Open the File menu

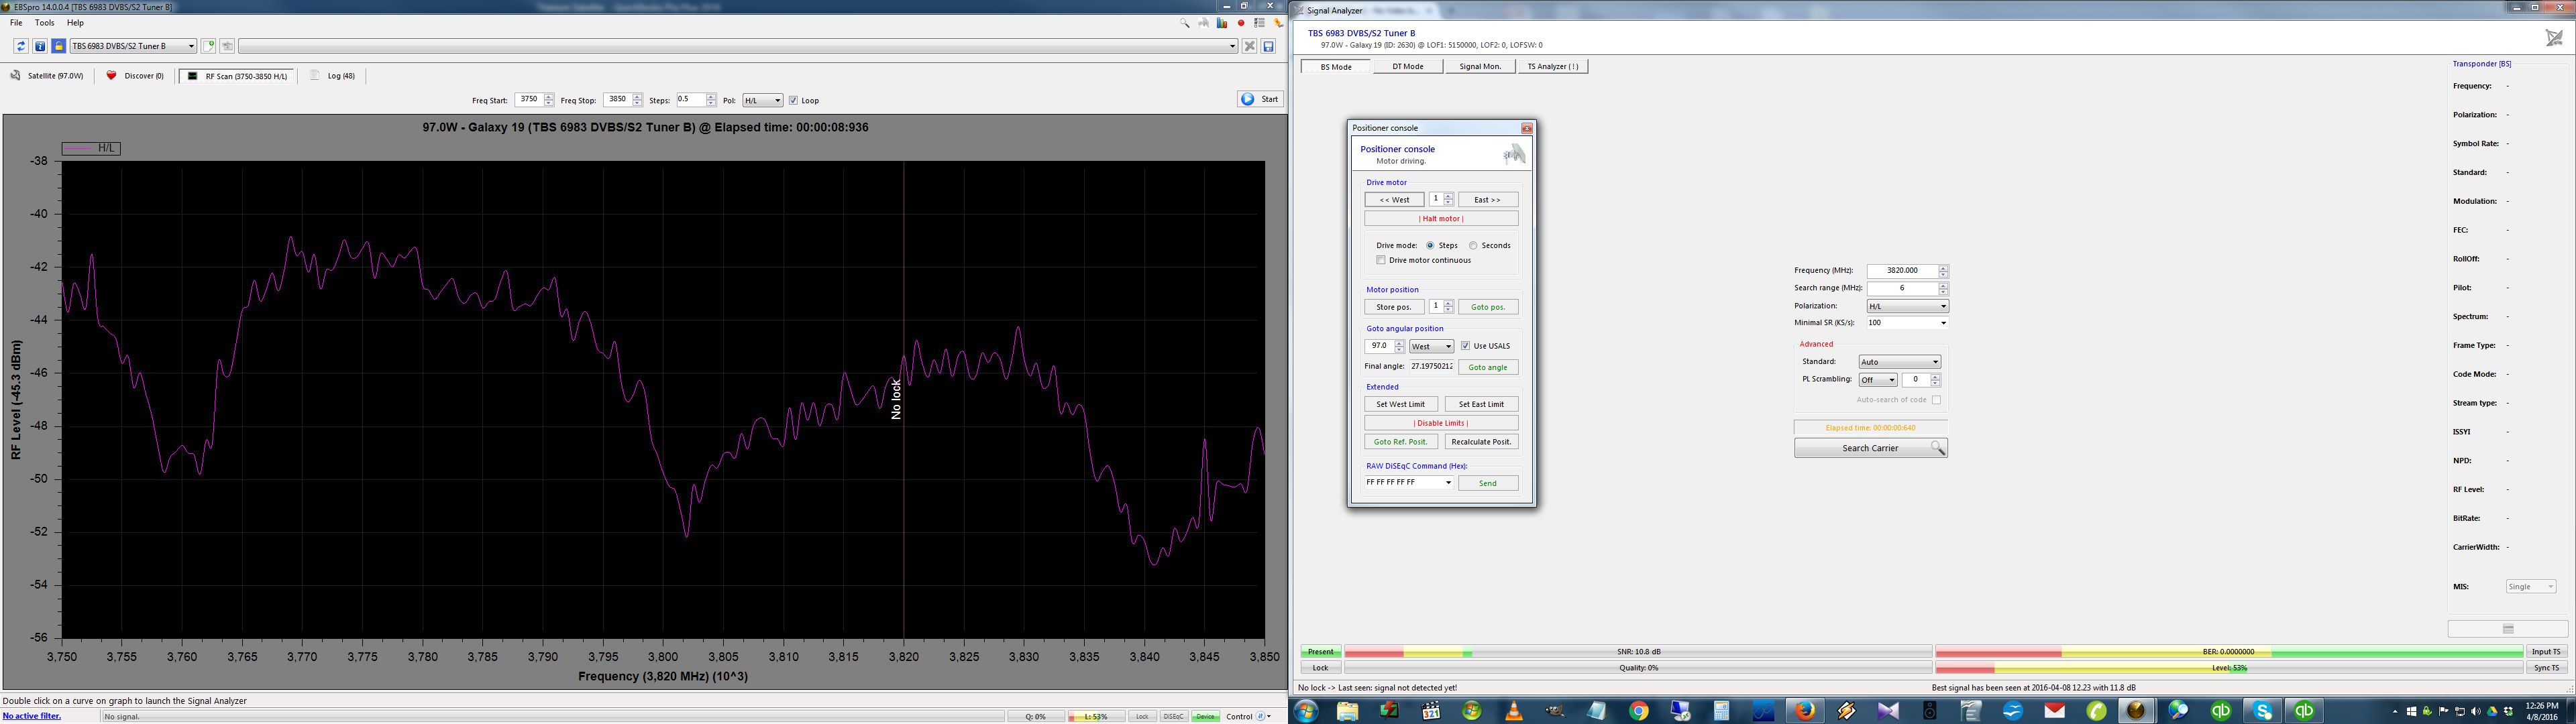16,23
